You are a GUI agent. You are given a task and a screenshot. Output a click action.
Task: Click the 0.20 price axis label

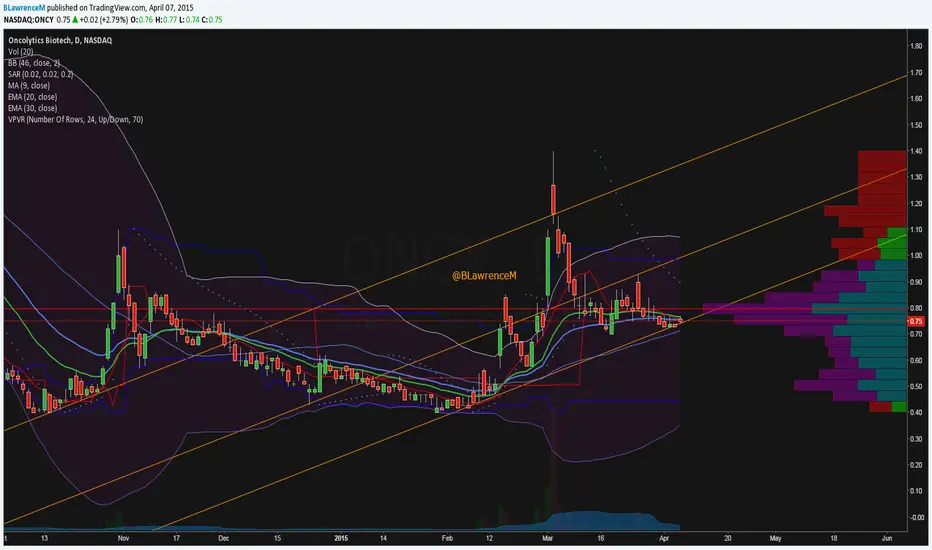pos(916,465)
